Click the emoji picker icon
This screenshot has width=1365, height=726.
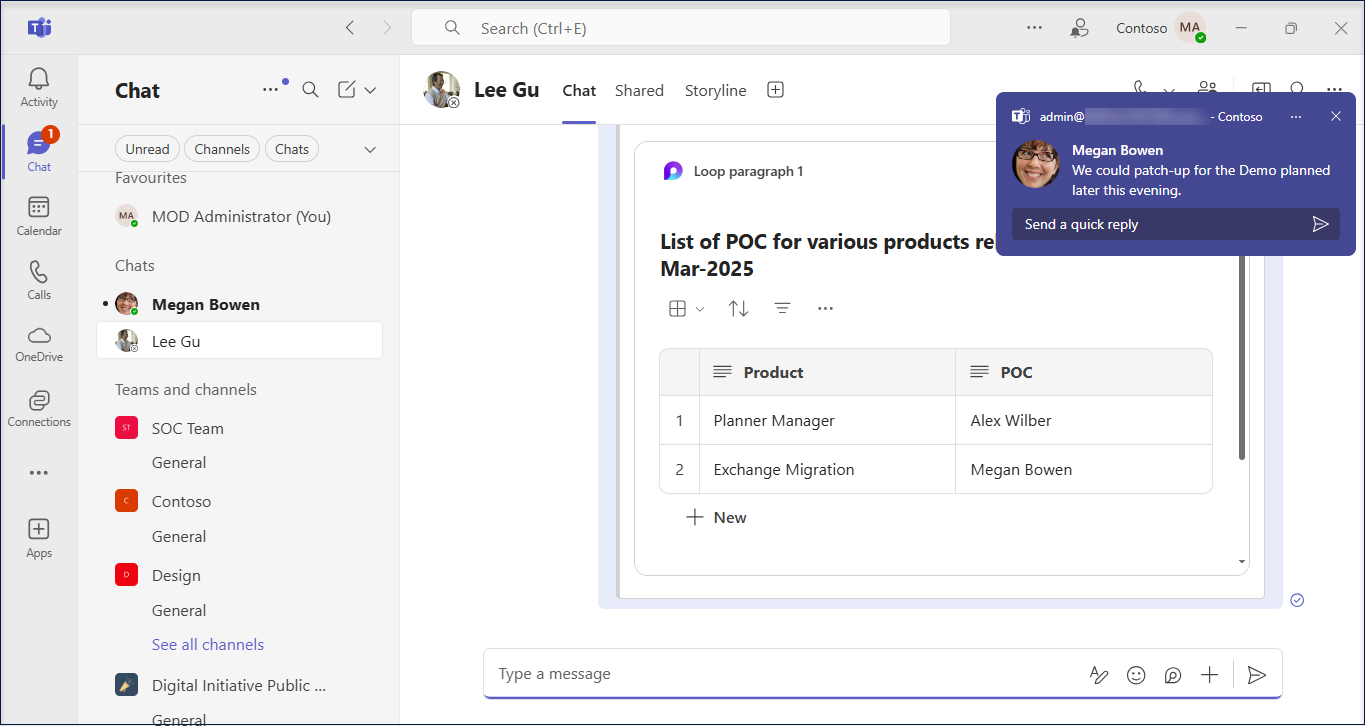(1136, 675)
